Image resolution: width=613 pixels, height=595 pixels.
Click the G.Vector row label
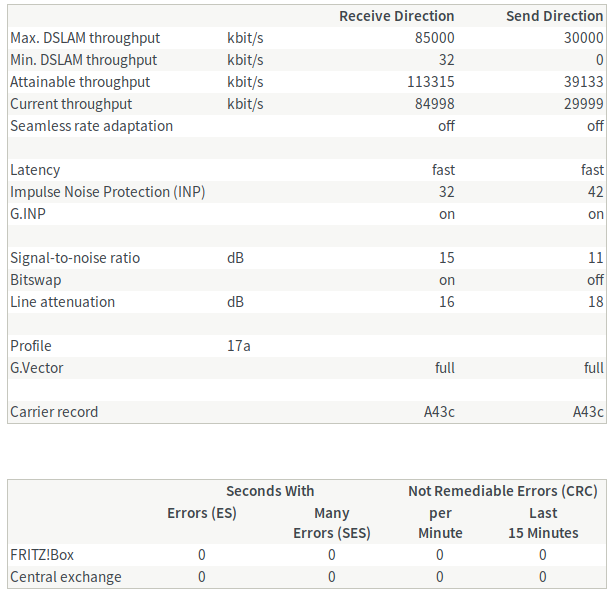point(37,368)
